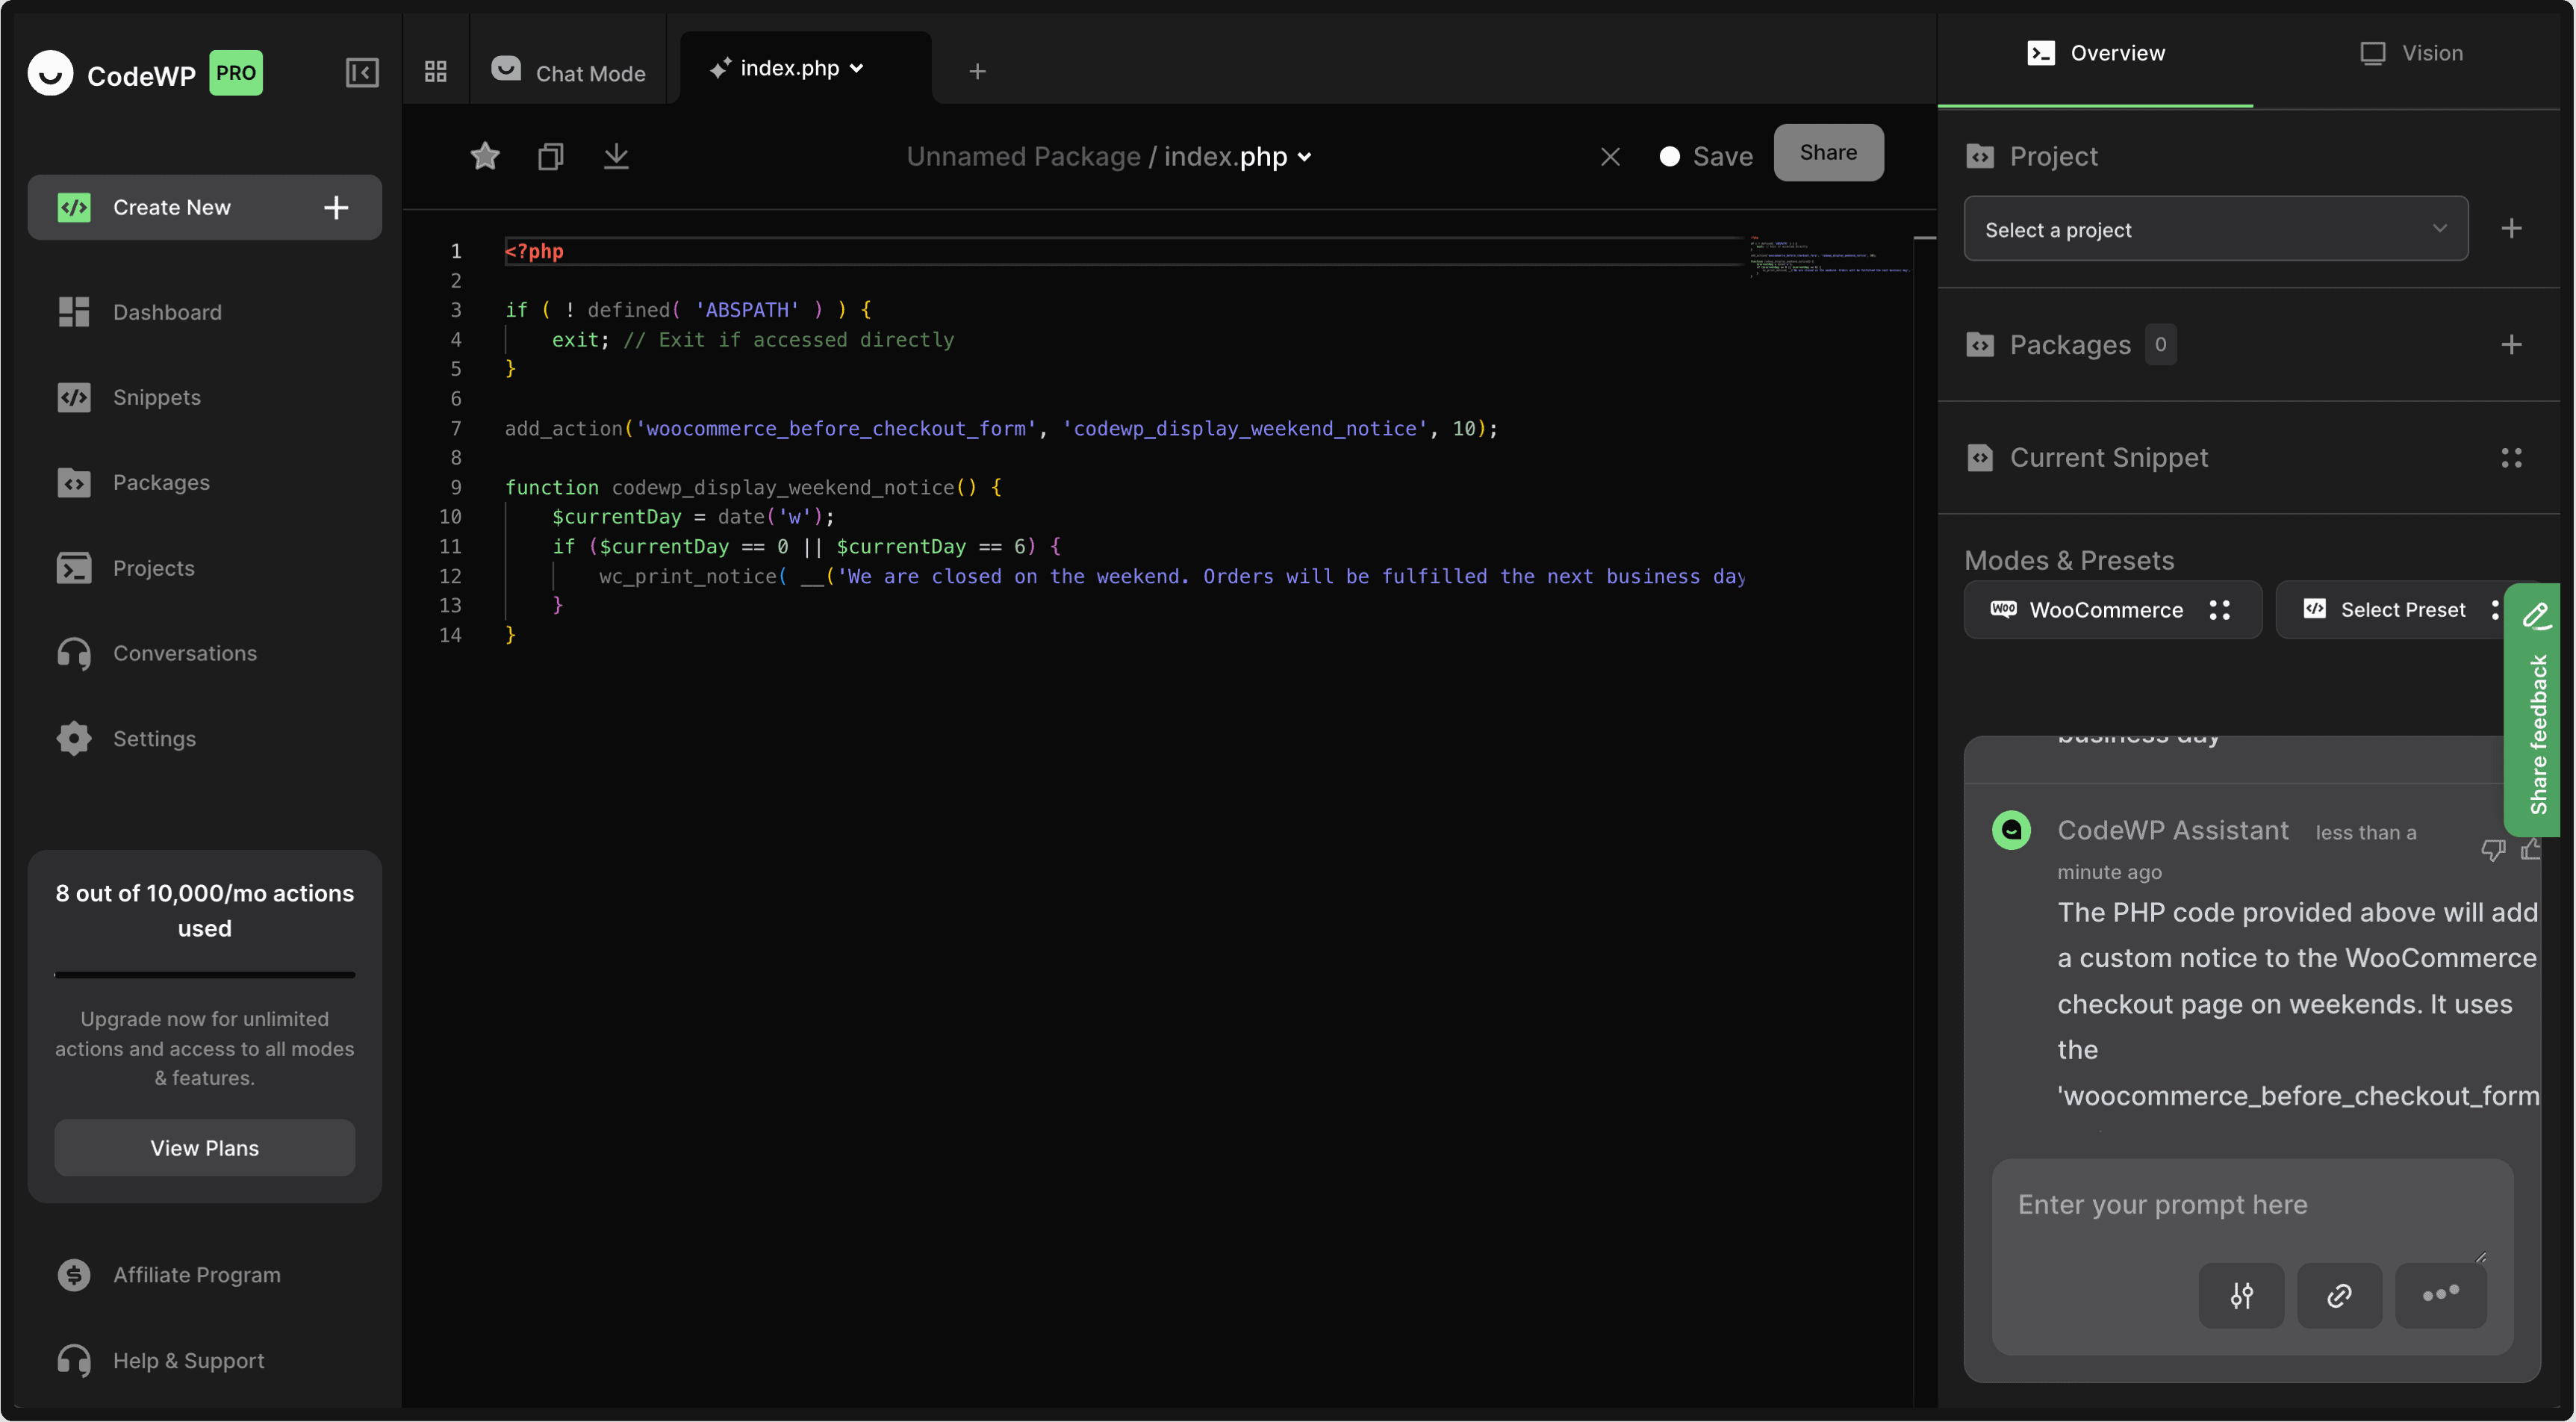Viewport: 2576px width, 1422px height.
Task: Open Packages in sidebar
Action: pyautogui.click(x=204, y=482)
